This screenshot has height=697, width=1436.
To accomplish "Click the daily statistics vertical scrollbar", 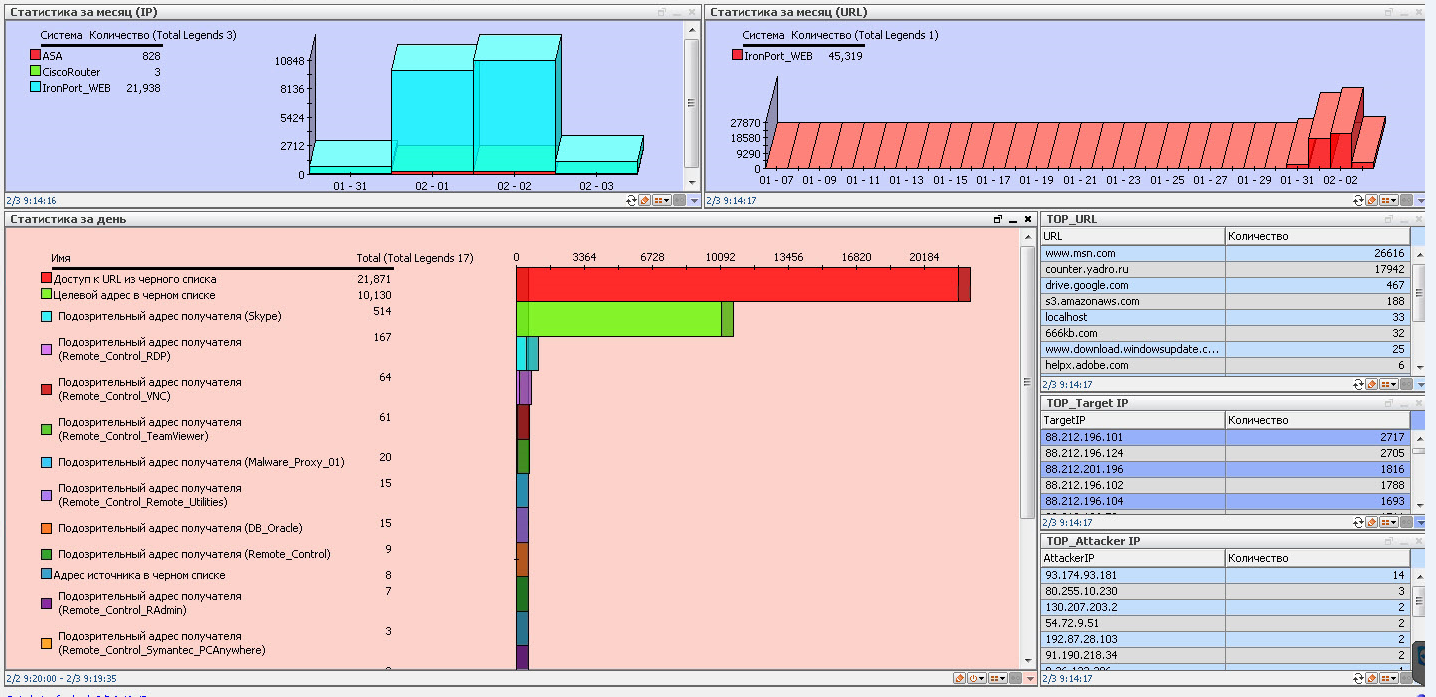I will click(x=1027, y=450).
